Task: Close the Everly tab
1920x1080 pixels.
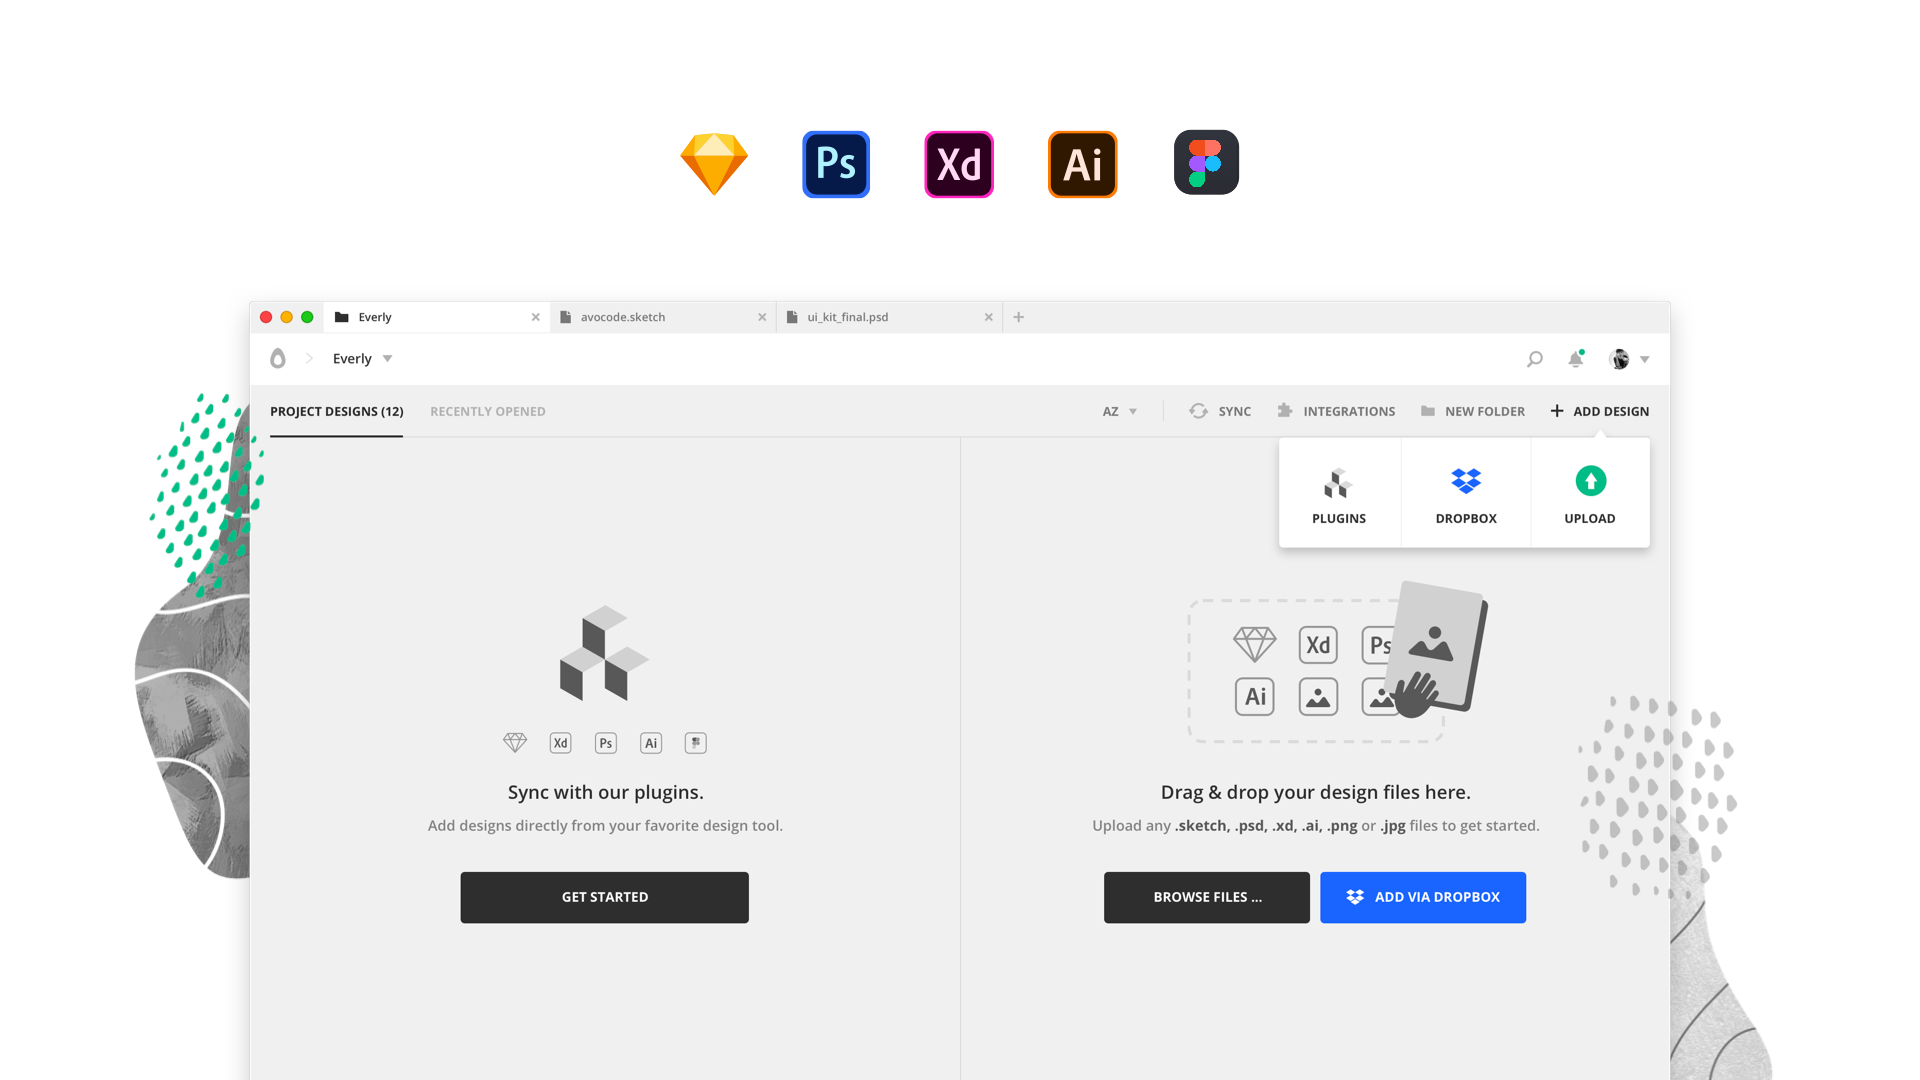Action: coord(536,317)
